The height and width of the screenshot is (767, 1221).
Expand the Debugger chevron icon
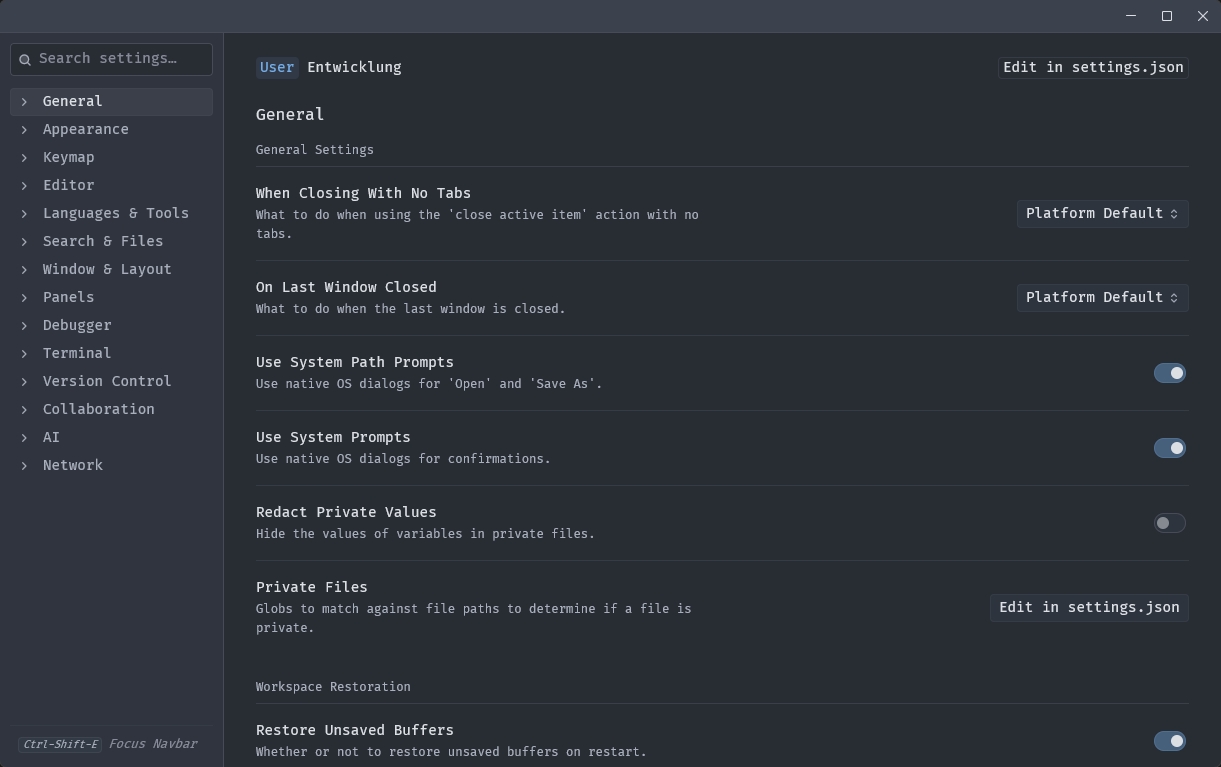pos(24,325)
